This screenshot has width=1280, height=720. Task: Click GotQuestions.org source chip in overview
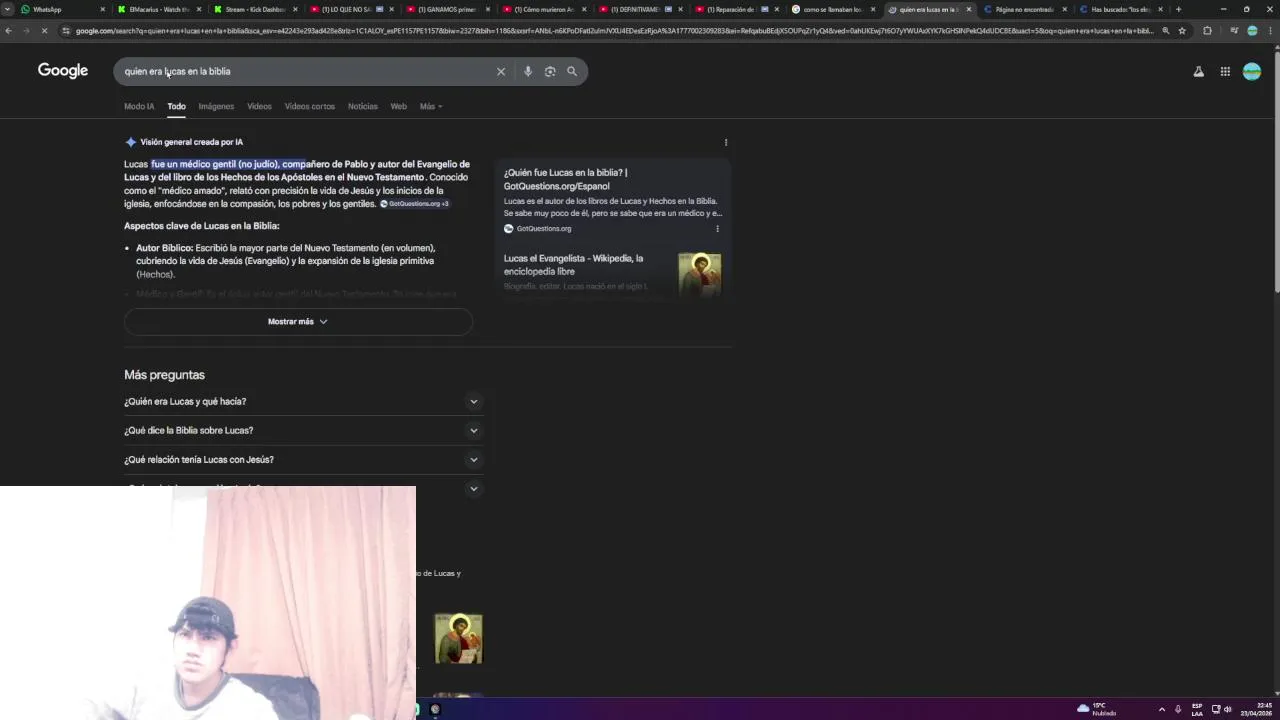tap(414, 204)
